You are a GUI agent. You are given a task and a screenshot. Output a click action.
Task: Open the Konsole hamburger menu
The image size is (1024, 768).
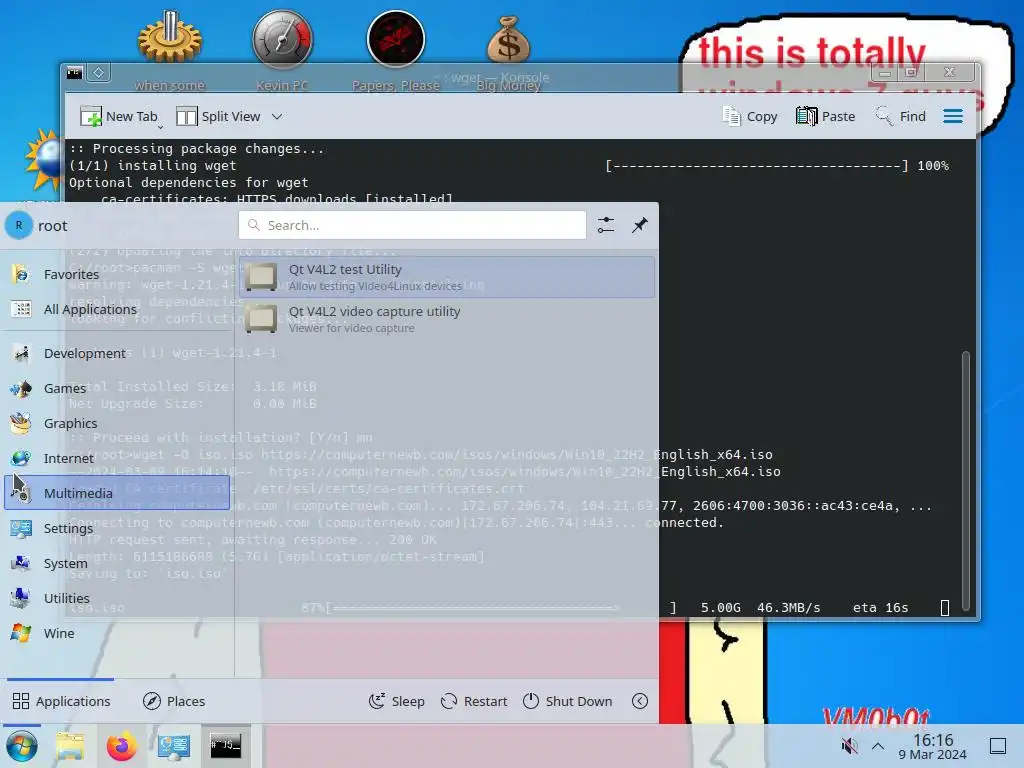(953, 116)
